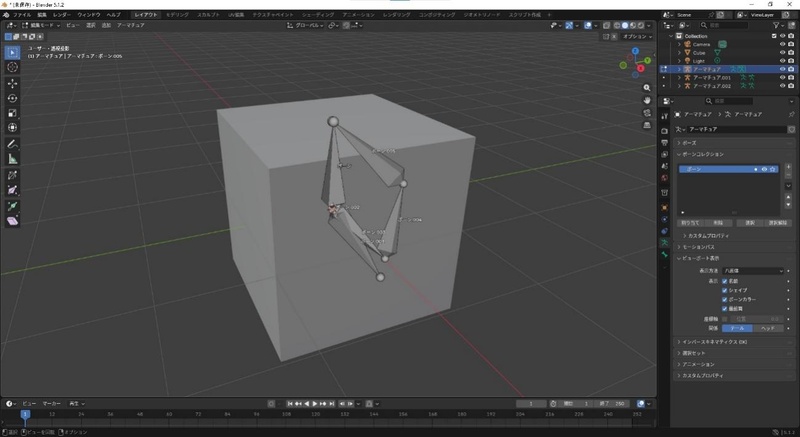Switch to the スカルプト workspace tab
800x437 pixels.
coord(208,15)
